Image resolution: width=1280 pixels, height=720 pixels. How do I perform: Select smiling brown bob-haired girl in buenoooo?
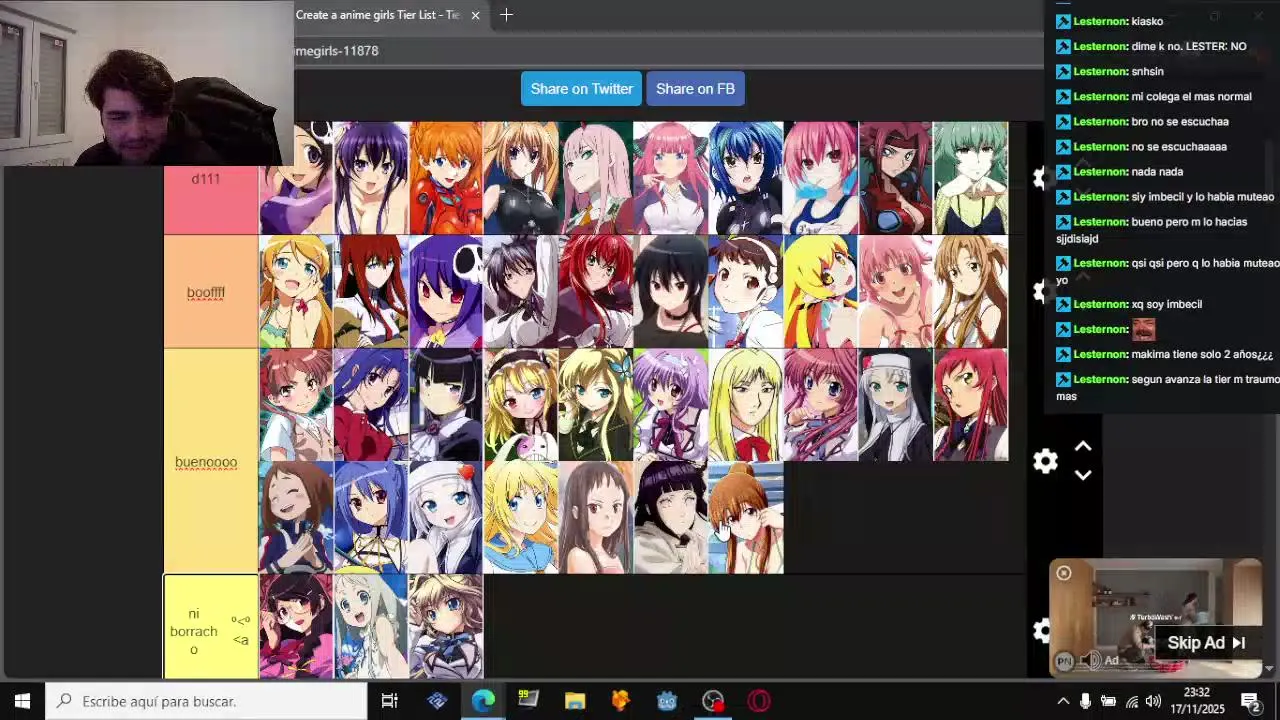pyautogui.click(x=296, y=517)
